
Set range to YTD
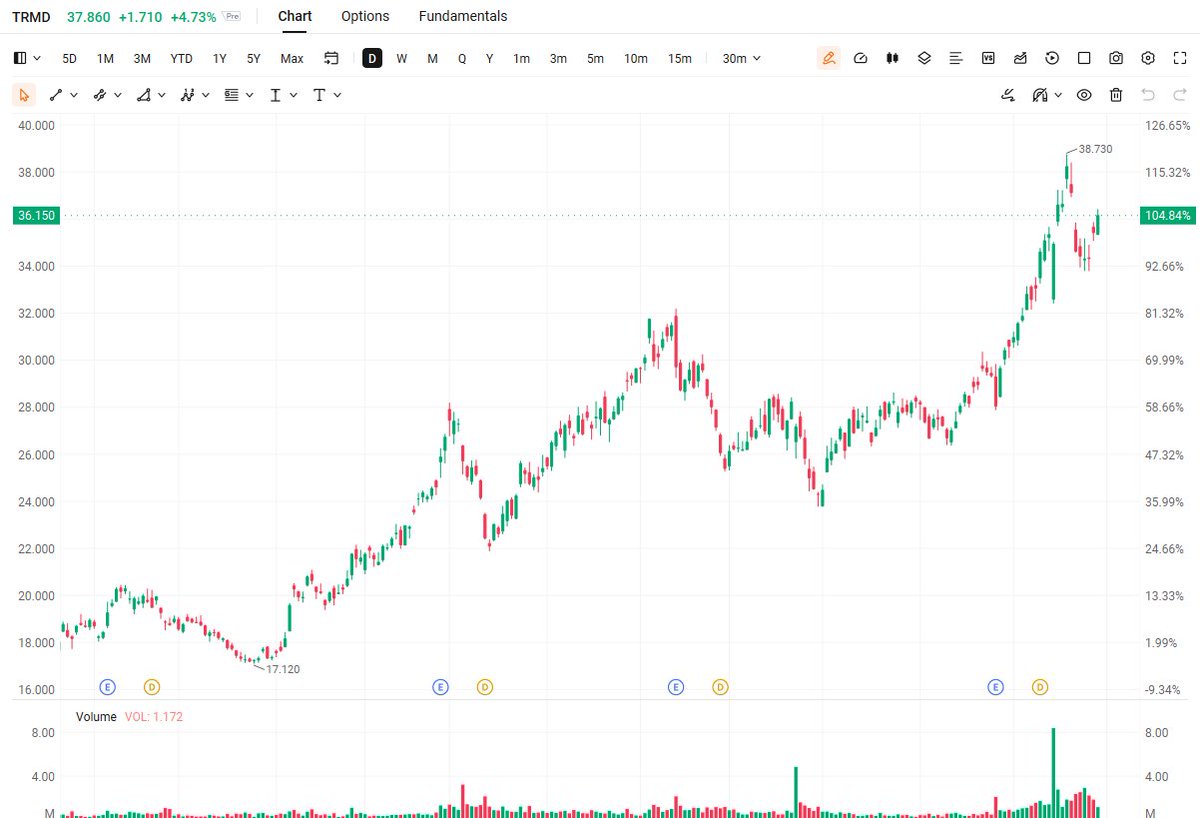[x=181, y=58]
